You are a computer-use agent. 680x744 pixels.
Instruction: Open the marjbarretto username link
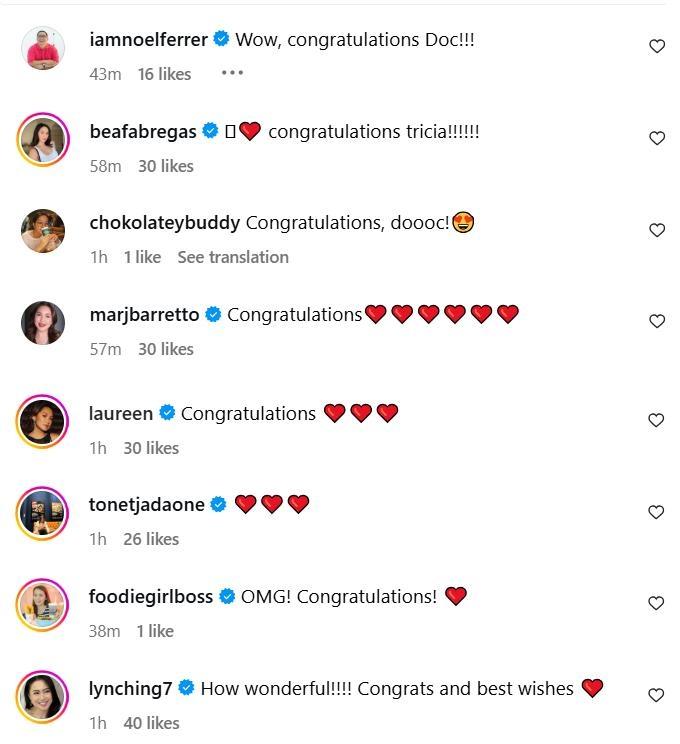coord(144,314)
